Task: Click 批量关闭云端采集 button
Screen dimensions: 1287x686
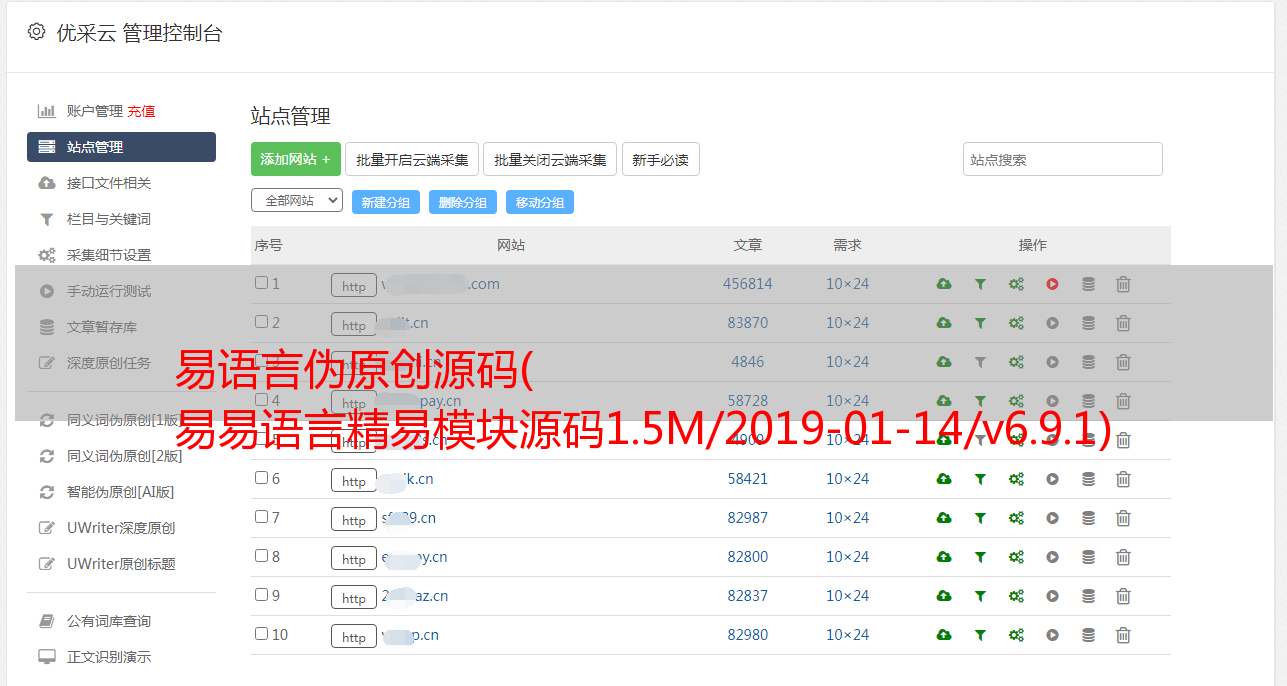Action: click(550, 159)
